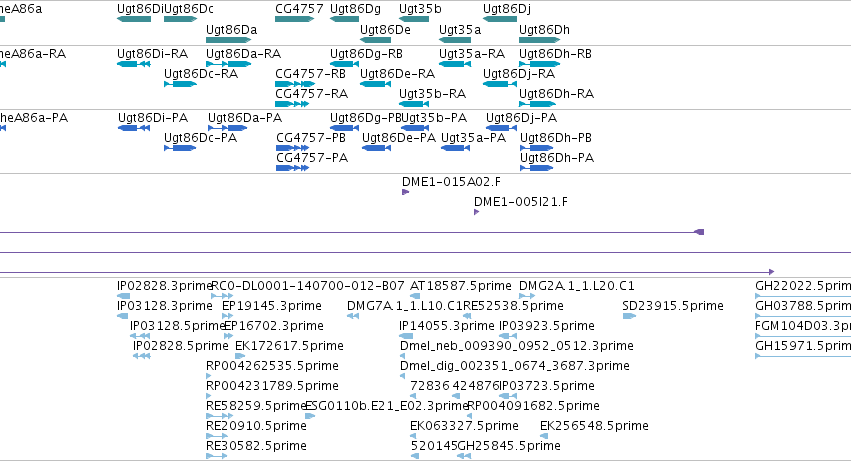Open protein Ugt86De-PA label
Viewport: 851px width, 461px height.
(399, 137)
